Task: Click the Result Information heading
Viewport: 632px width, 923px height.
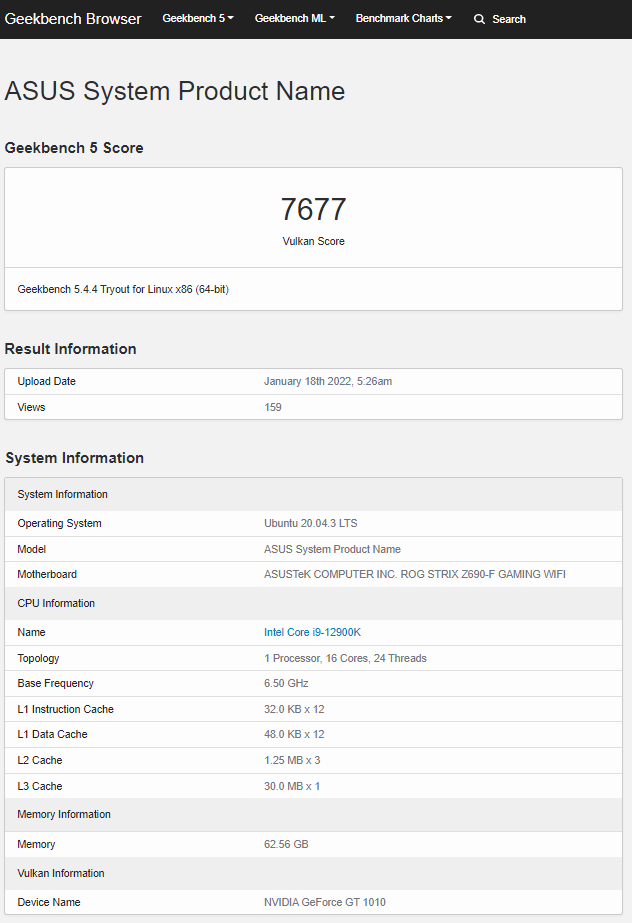Action: 71,348
